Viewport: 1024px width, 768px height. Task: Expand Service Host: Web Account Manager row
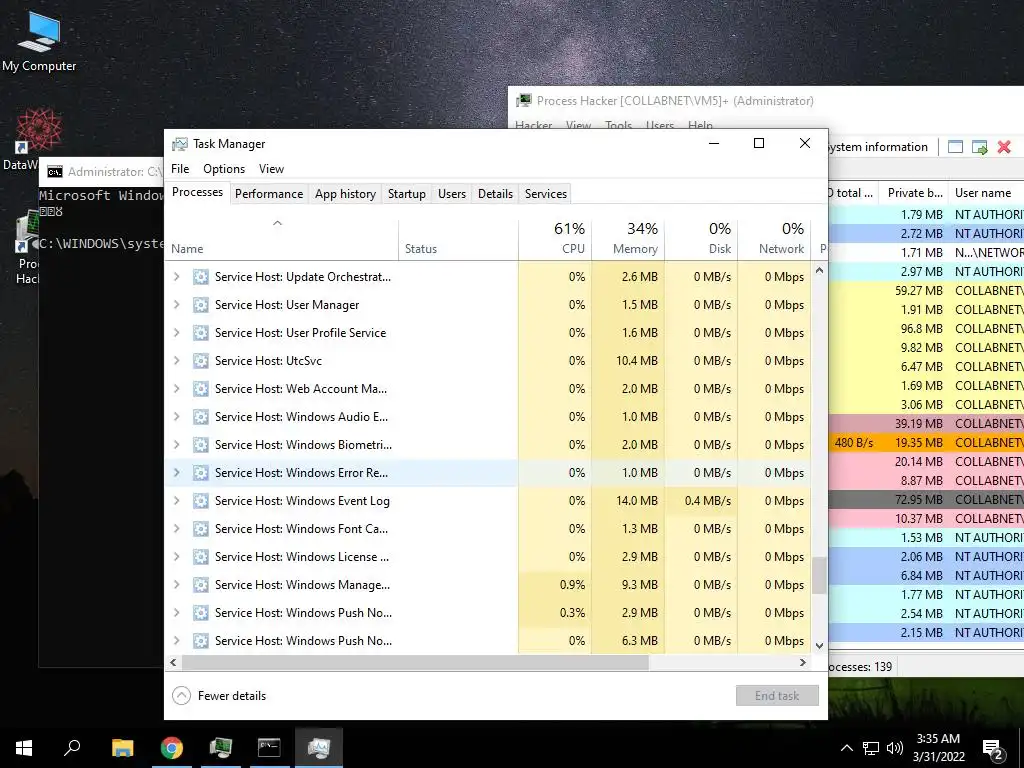(176, 389)
